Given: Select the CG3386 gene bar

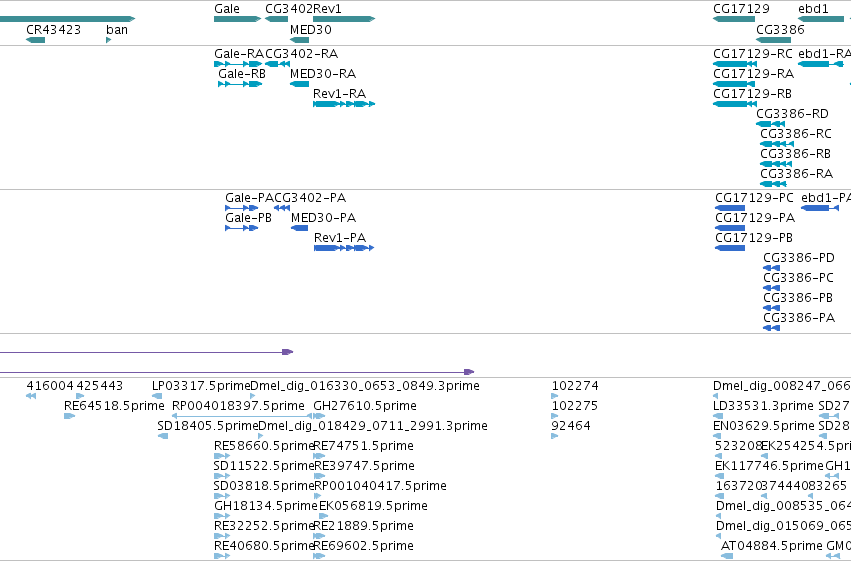Looking at the screenshot, I should [x=773, y=40].
